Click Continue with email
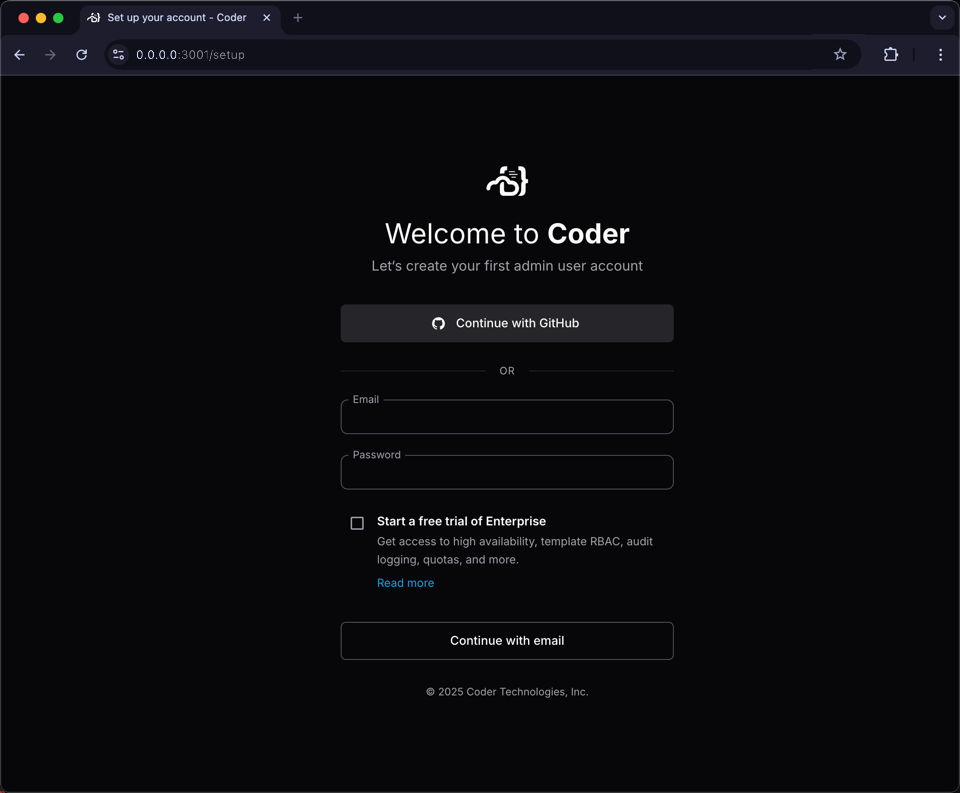The height and width of the screenshot is (793, 960). click(x=506, y=640)
